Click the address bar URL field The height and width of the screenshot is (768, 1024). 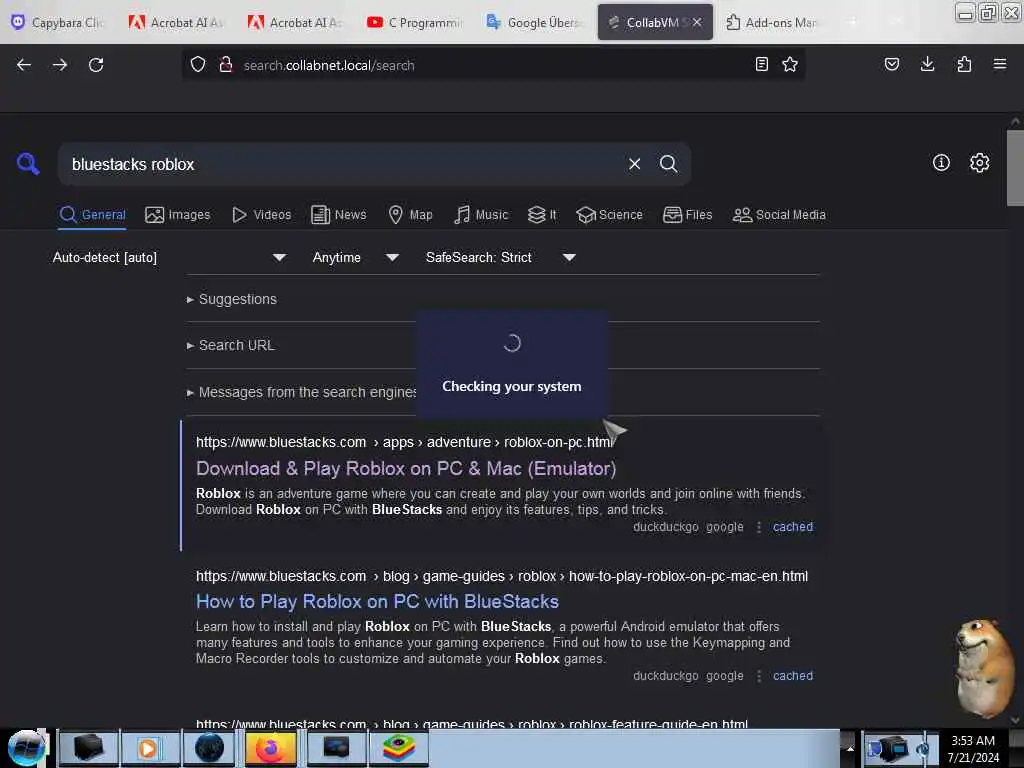pyautogui.click(x=493, y=65)
